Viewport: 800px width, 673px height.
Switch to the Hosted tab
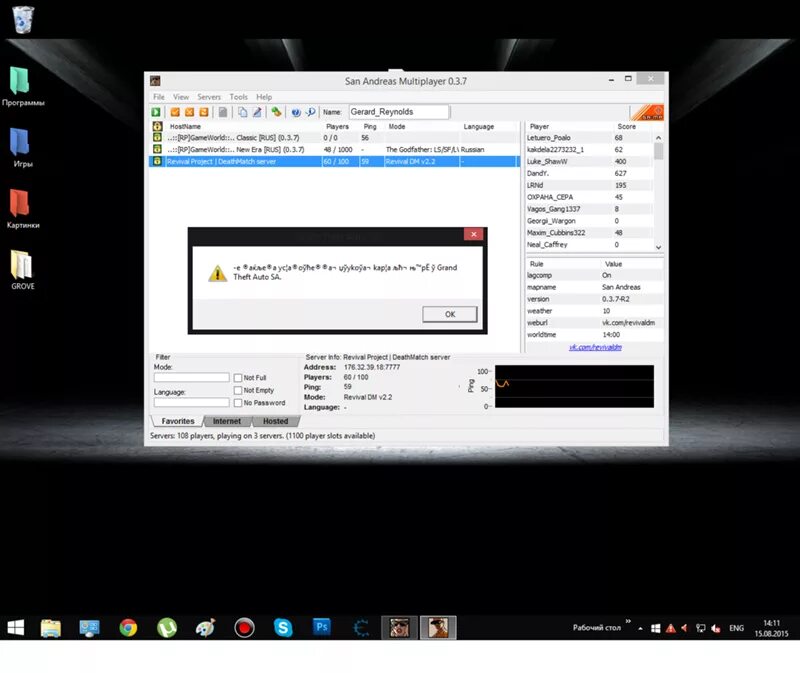pyautogui.click(x=276, y=421)
